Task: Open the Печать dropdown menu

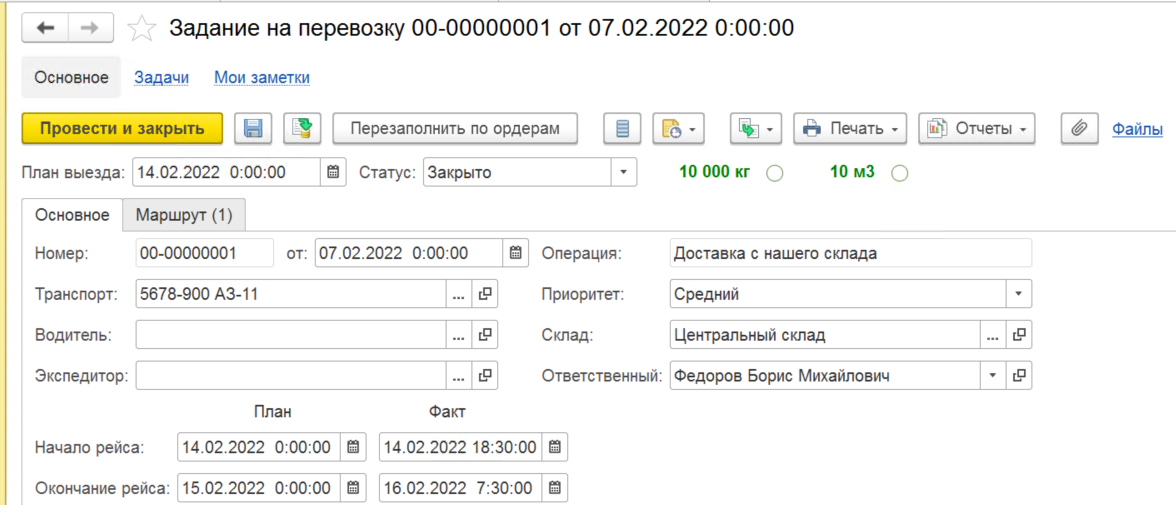Action: (x=850, y=128)
